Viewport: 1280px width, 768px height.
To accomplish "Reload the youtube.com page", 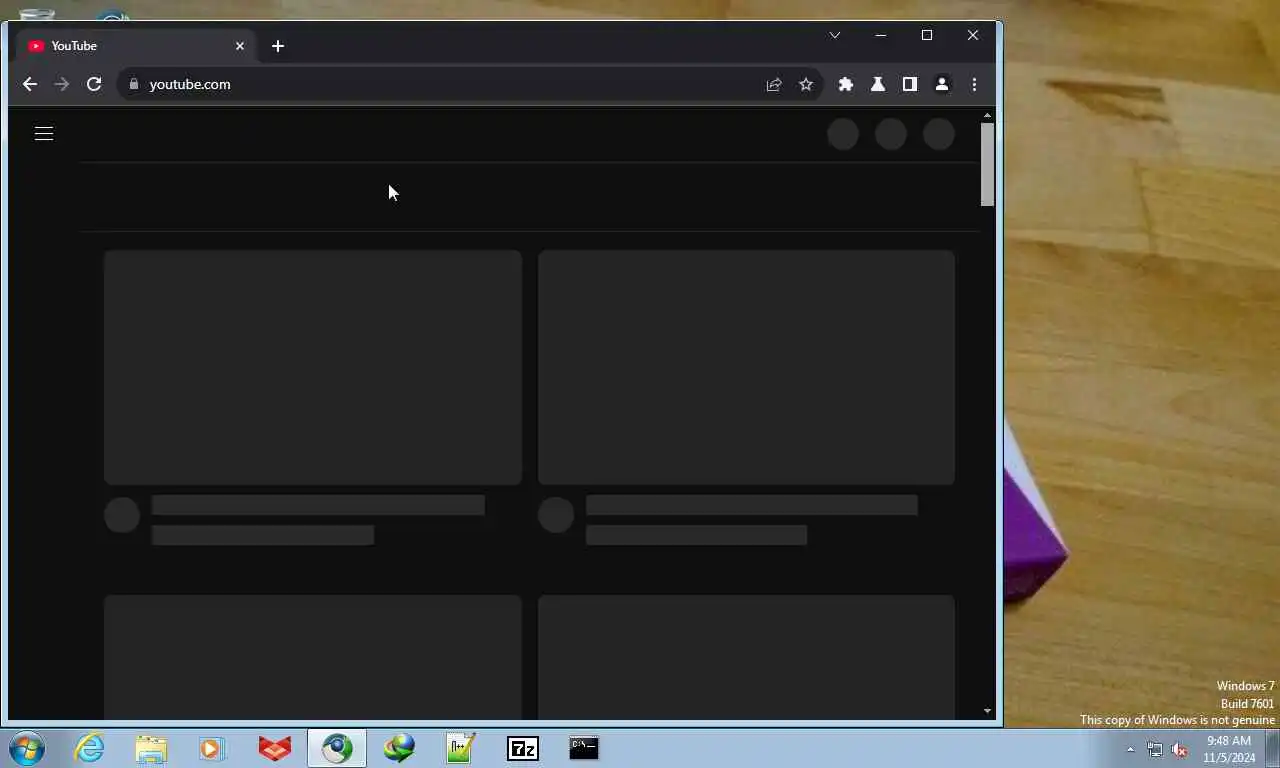I will (94, 84).
